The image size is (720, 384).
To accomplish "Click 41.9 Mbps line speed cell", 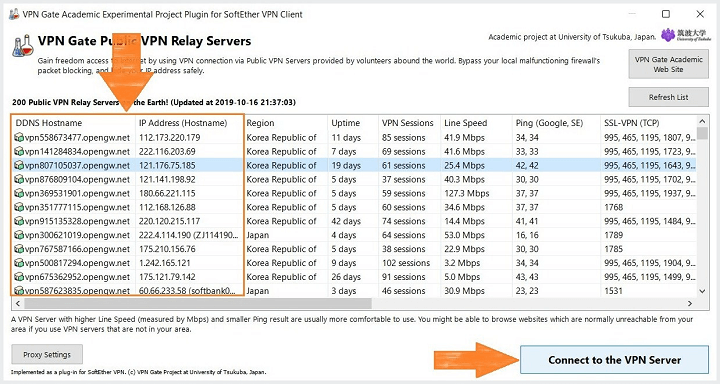I will [x=464, y=137].
